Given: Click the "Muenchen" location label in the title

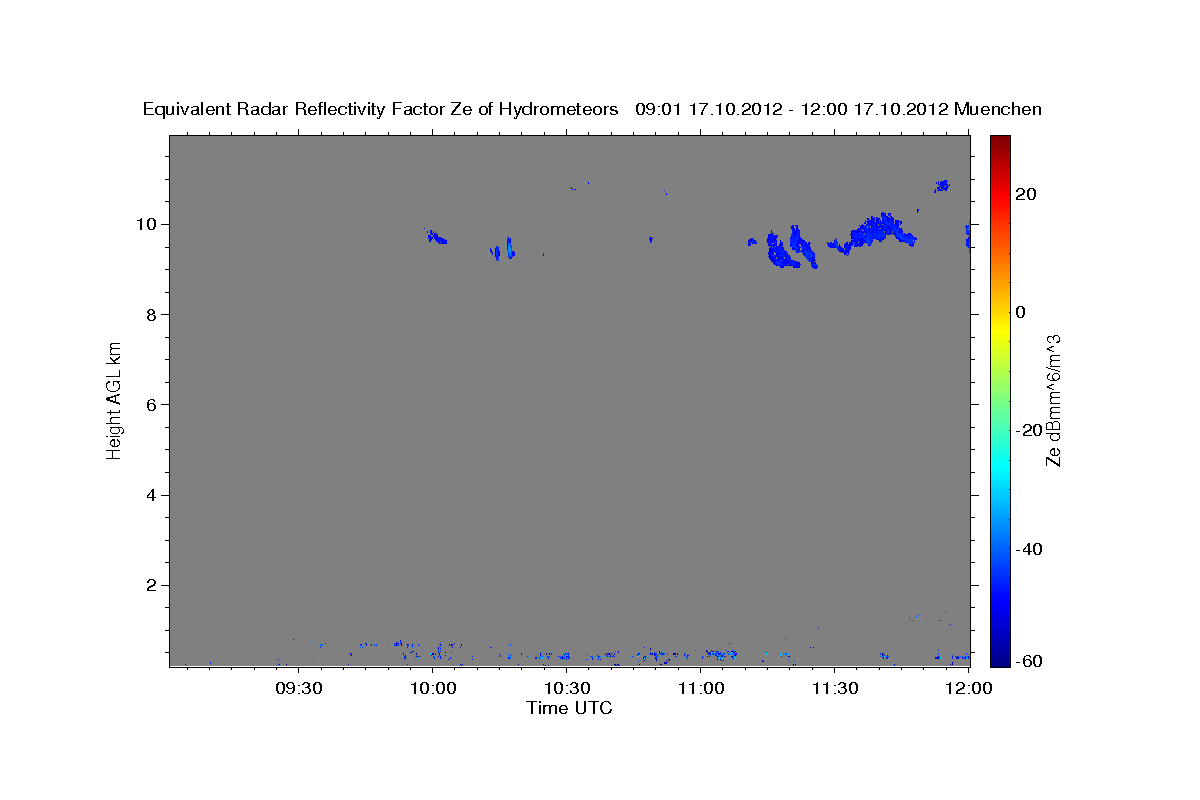Looking at the screenshot, I should pos(998,109).
